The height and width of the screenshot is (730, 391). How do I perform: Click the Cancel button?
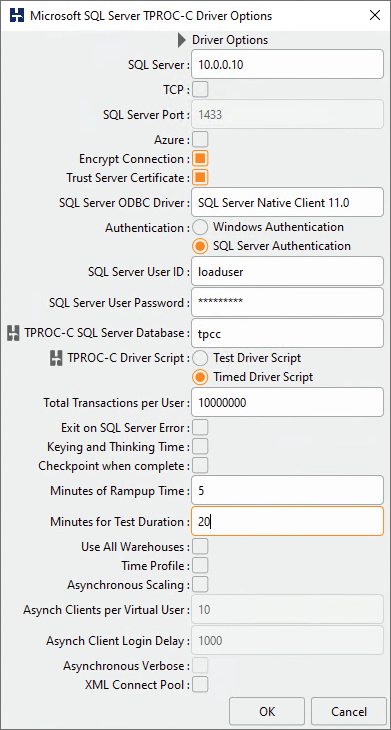coord(349,711)
